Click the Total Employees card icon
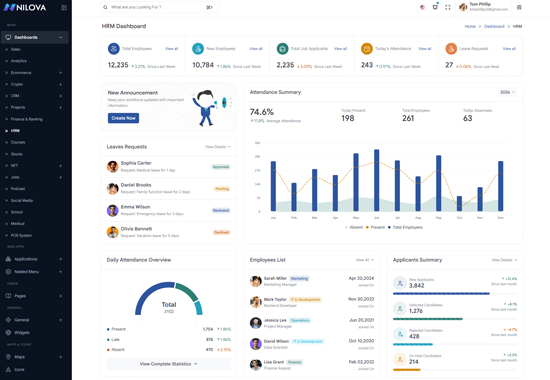Image resolution: width=550 pixels, height=380 pixels. (114, 49)
